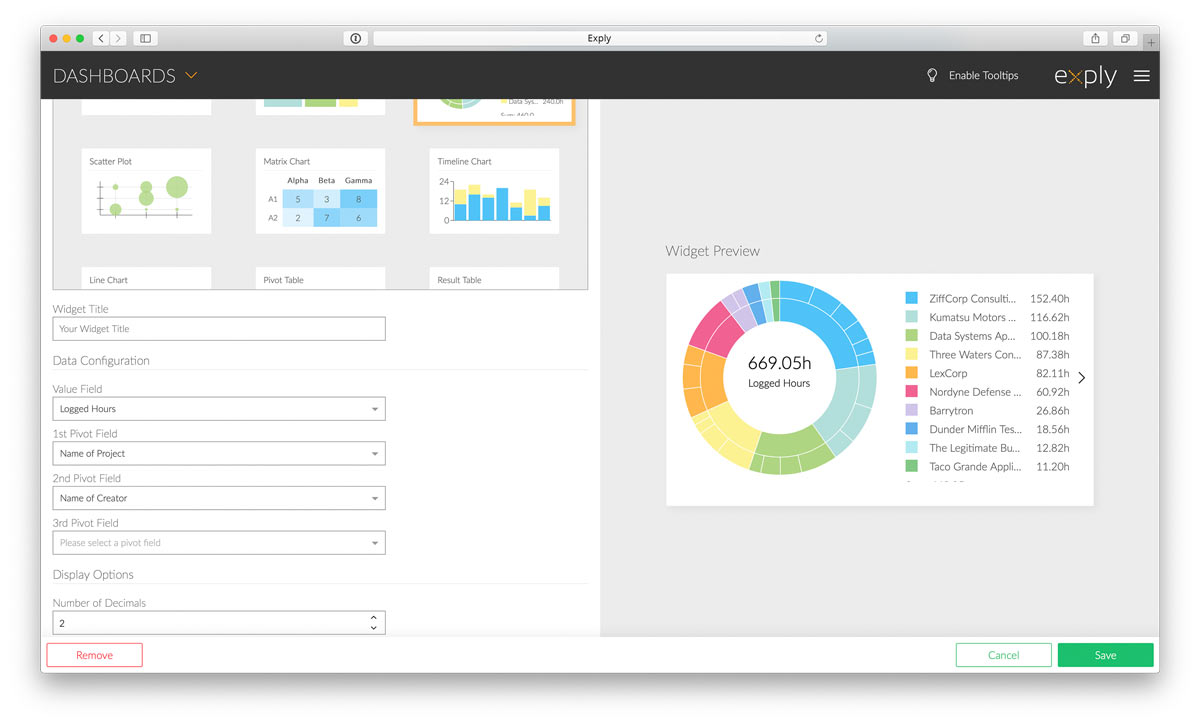
Task: Open the 1st Pivot Field dropdown
Action: tap(219, 453)
